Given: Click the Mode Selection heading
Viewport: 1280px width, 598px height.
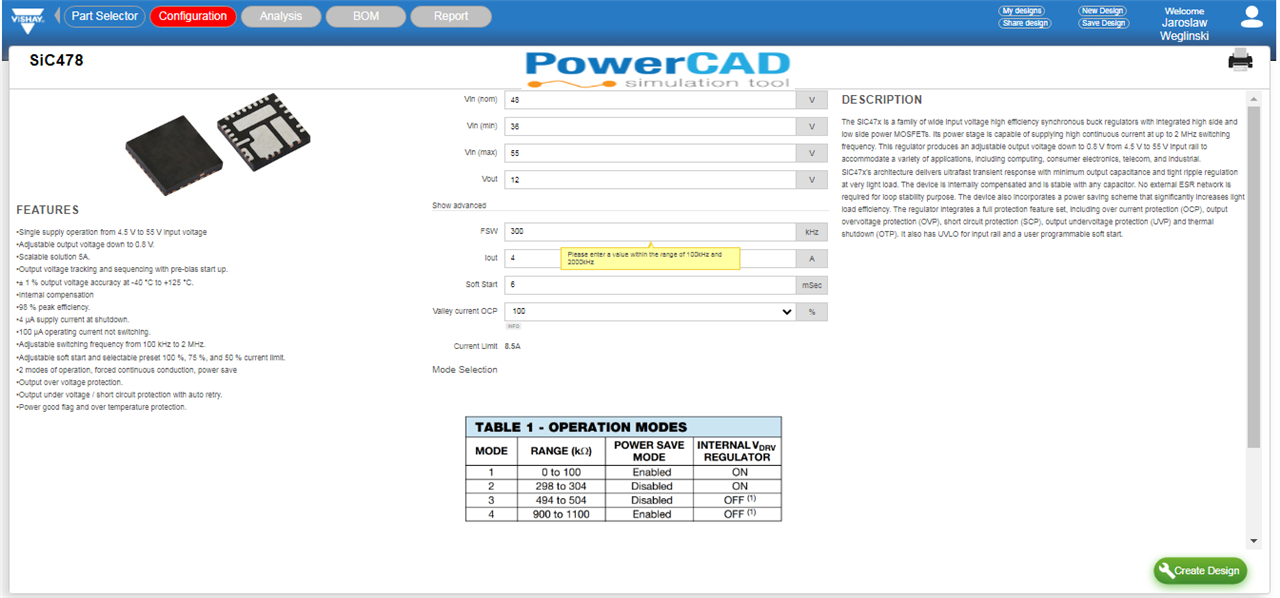Looking at the screenshot, I should pyautogui.click(x=465, y=370).
